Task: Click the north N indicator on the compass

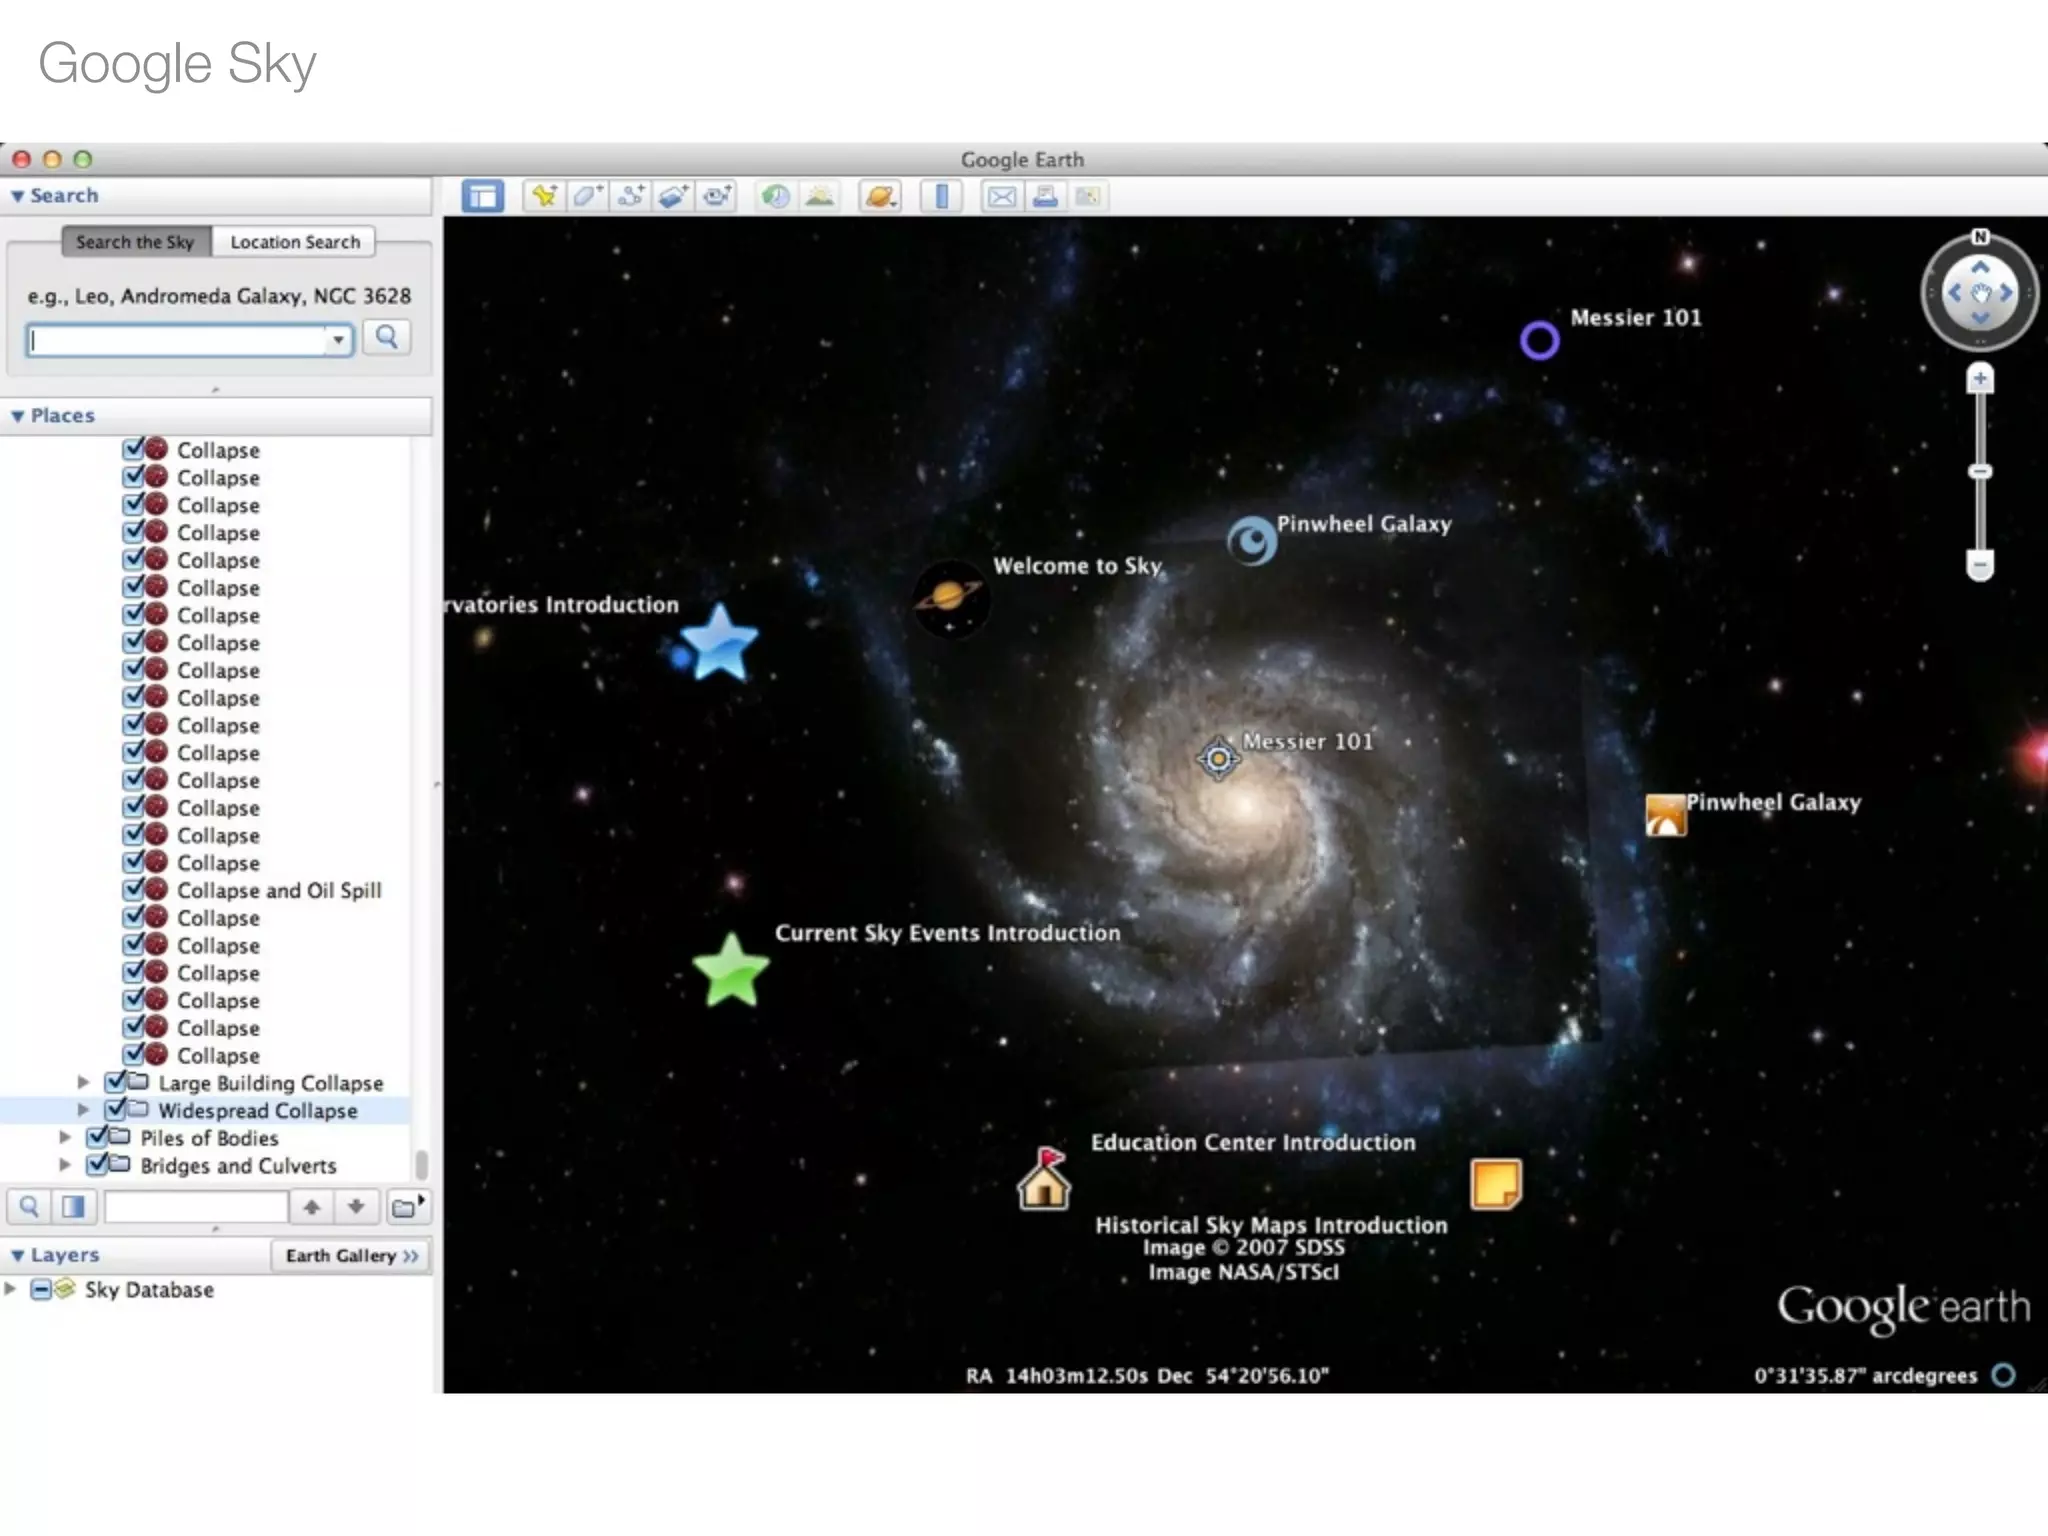Action: 1980,237
